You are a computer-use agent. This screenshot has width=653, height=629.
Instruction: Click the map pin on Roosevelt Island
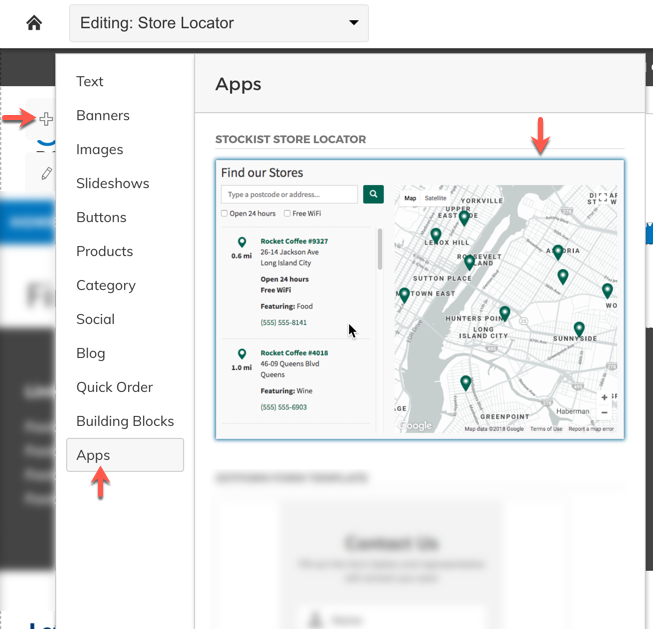[x=469, y=262]
